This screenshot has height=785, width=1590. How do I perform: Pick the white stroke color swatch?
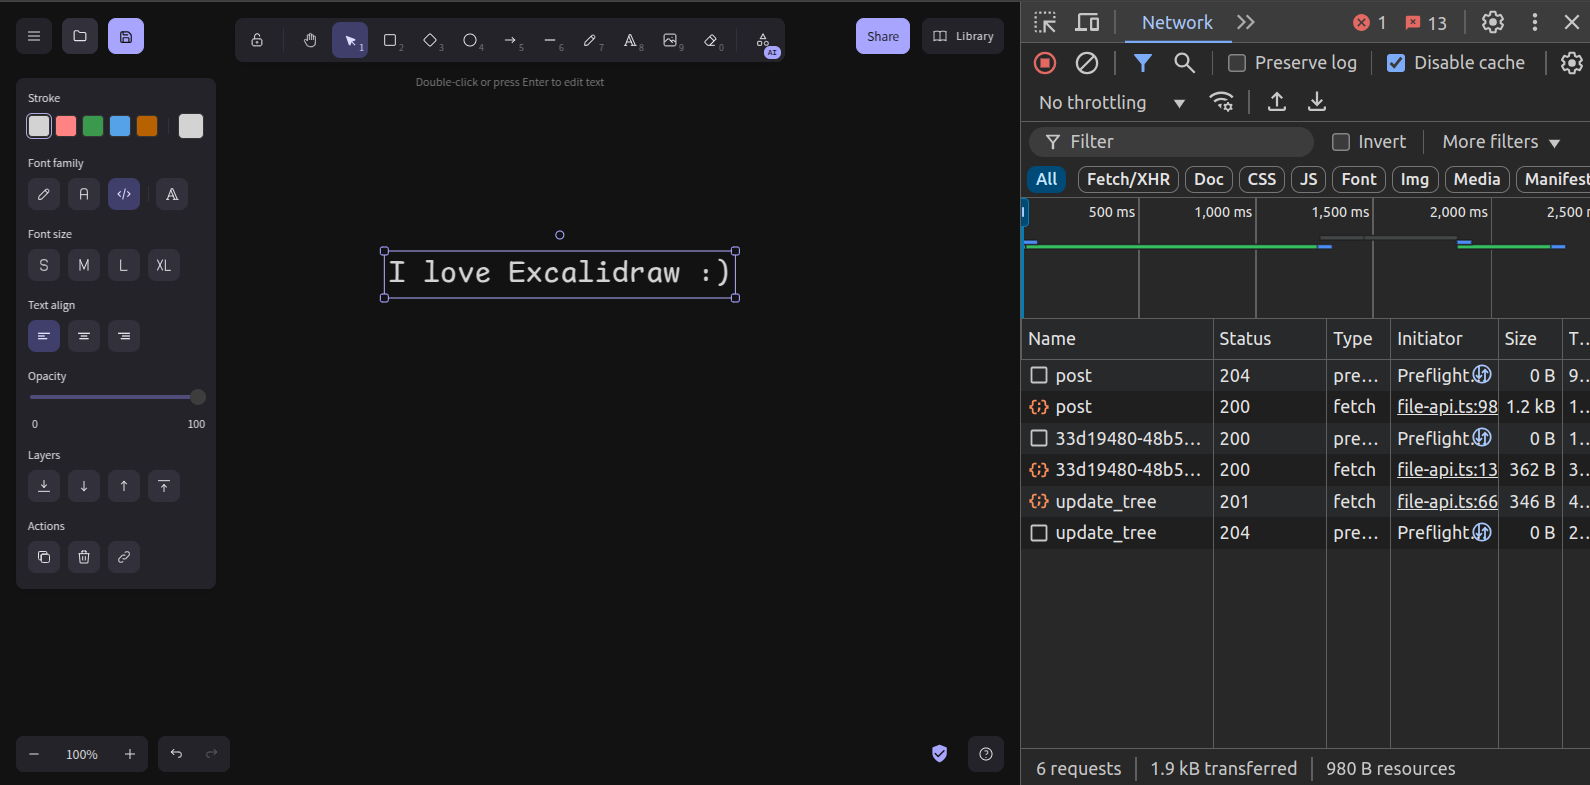point(39,126)
